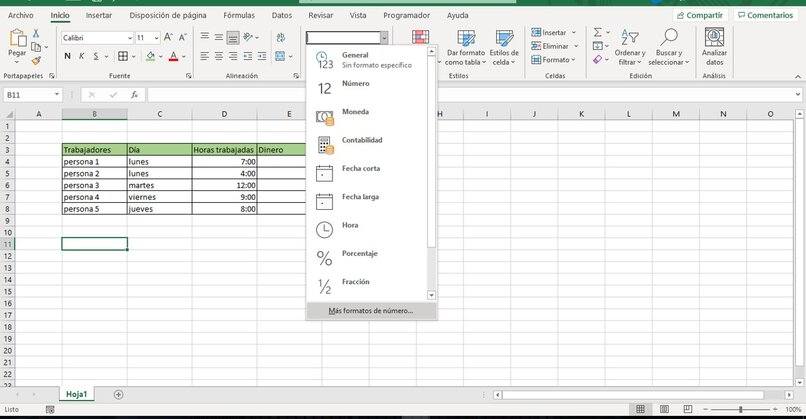The height and width of the screenshot is (419, 806).
Task: Choose Moneda number format
Action: pos(367,117)
